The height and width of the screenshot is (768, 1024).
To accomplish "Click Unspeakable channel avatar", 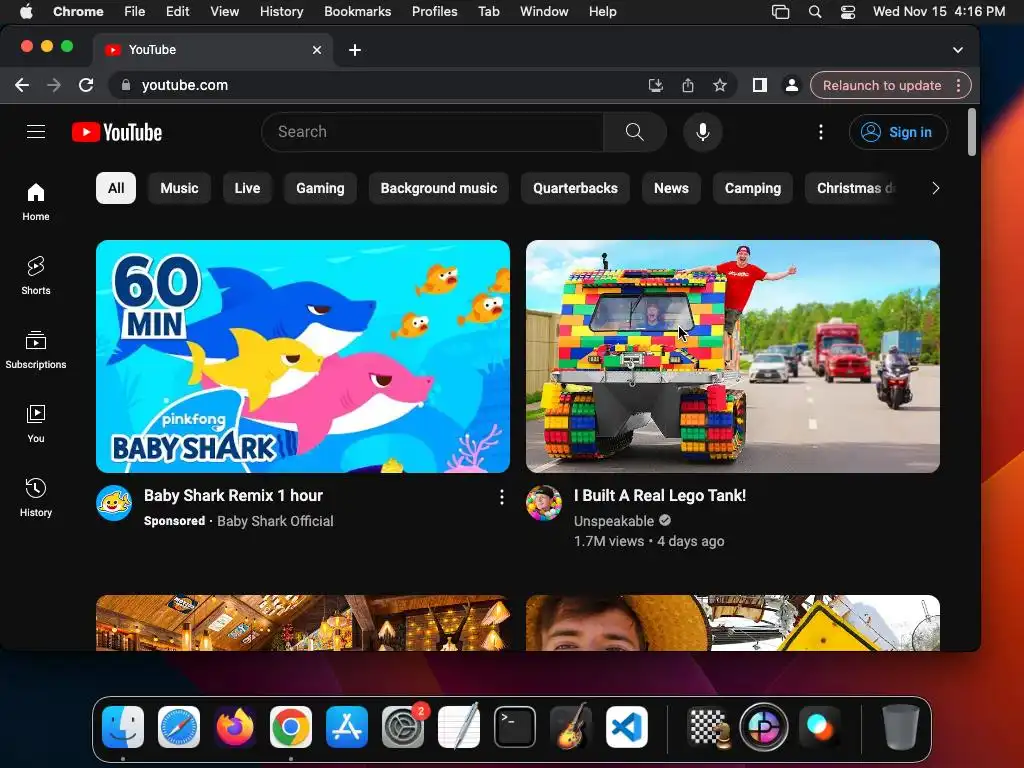I will [543, 503].
